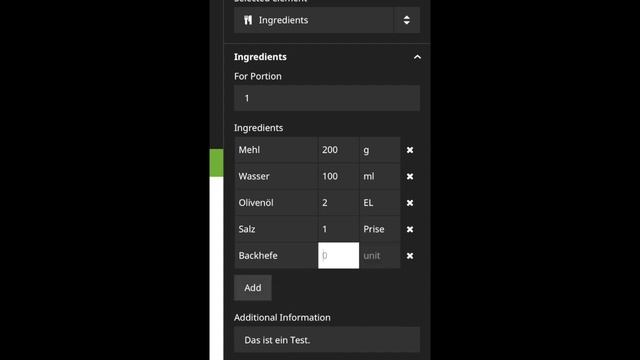Screen dimensions: 640x360
Task: Click the Ingredients section header title
Action: (260, 57)
